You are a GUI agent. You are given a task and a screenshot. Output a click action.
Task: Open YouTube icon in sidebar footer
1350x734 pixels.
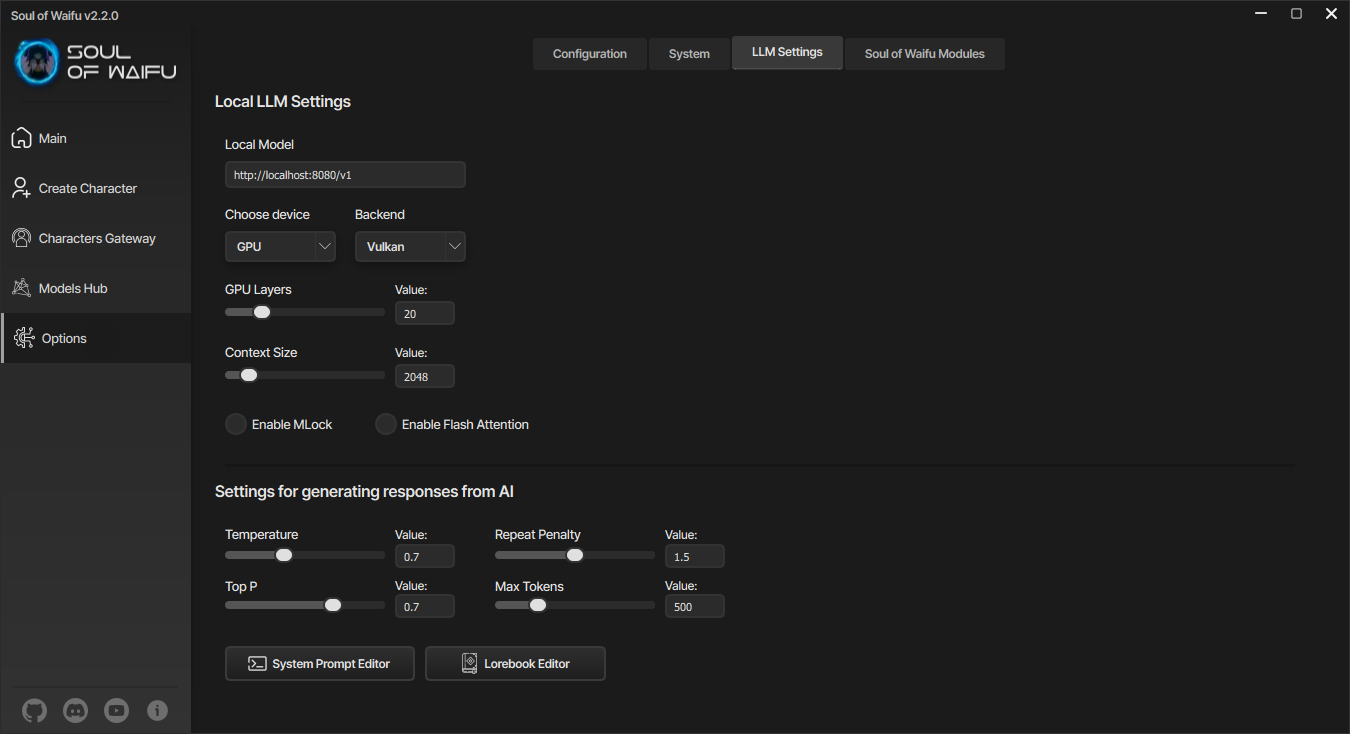[116, 711]
